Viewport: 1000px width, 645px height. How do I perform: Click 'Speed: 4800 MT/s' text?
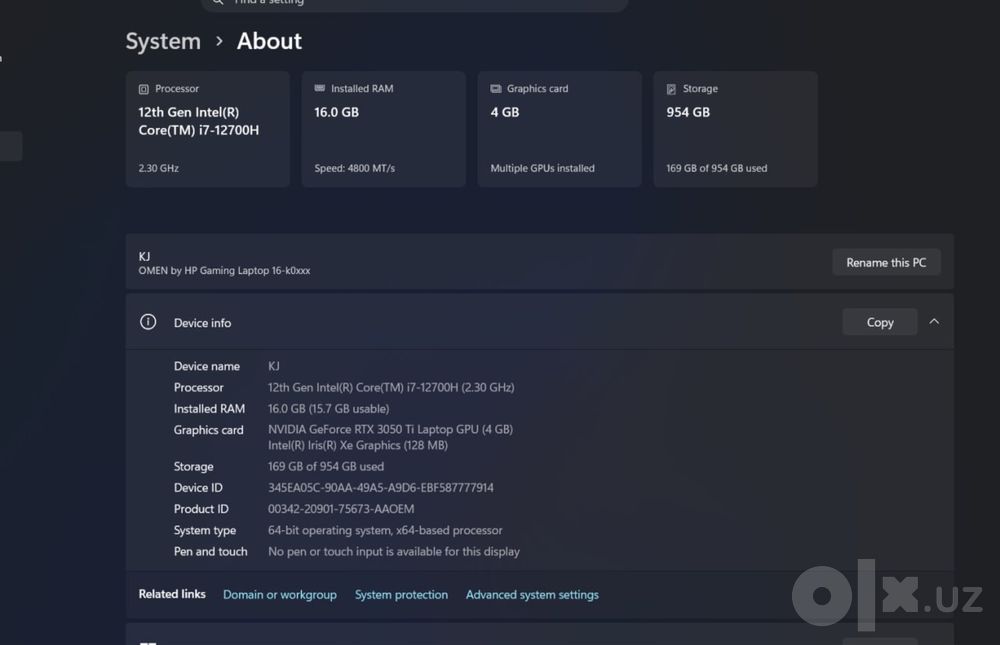click(355, 168)
